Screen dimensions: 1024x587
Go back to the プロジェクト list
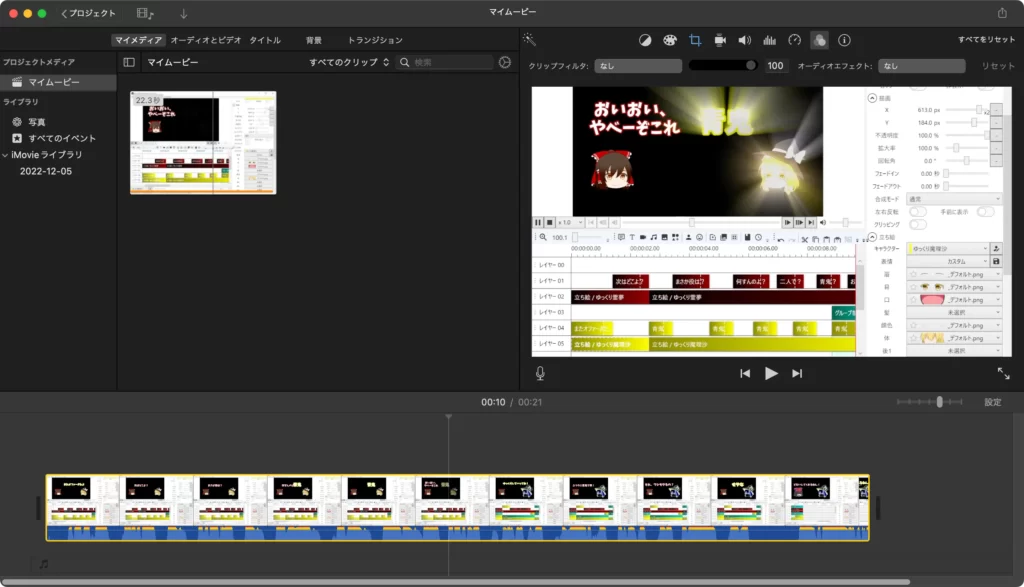tap(88, 13)
